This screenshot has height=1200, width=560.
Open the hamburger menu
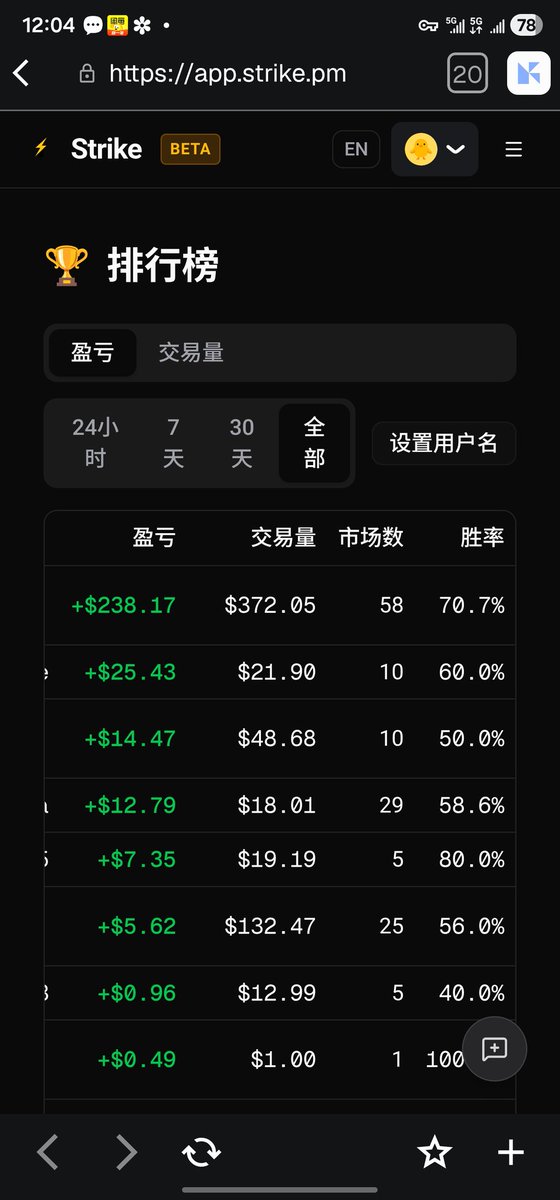click(x=514, y=149)
